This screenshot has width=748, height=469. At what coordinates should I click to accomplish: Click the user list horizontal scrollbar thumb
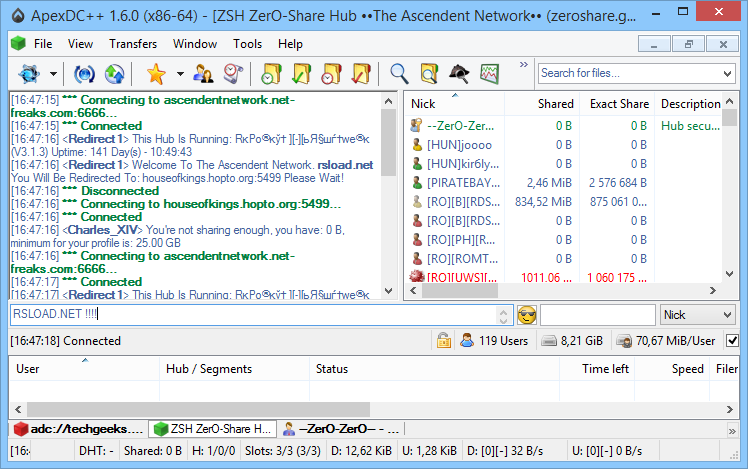coord(459,291)
